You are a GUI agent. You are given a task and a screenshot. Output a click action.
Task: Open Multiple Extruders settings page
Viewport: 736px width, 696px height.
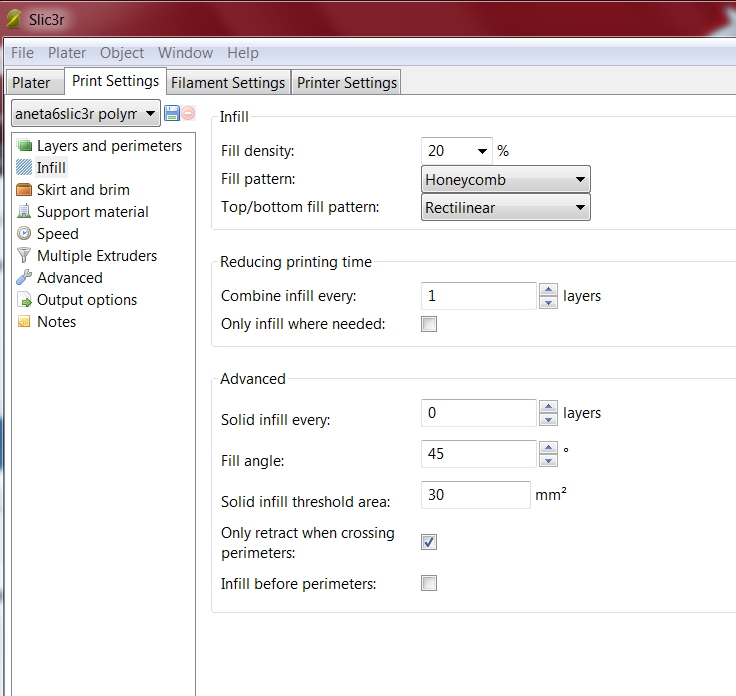coord(97,256)
